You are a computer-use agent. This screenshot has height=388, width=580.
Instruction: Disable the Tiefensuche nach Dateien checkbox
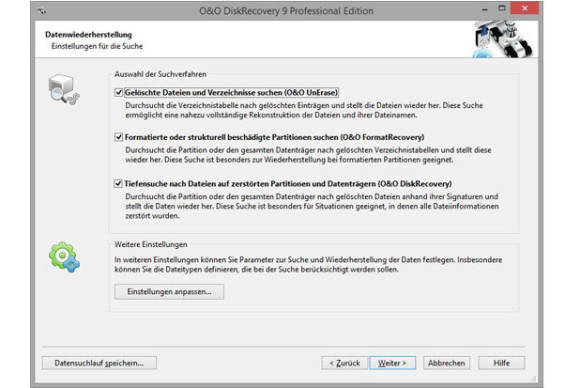tap(118, 183)
